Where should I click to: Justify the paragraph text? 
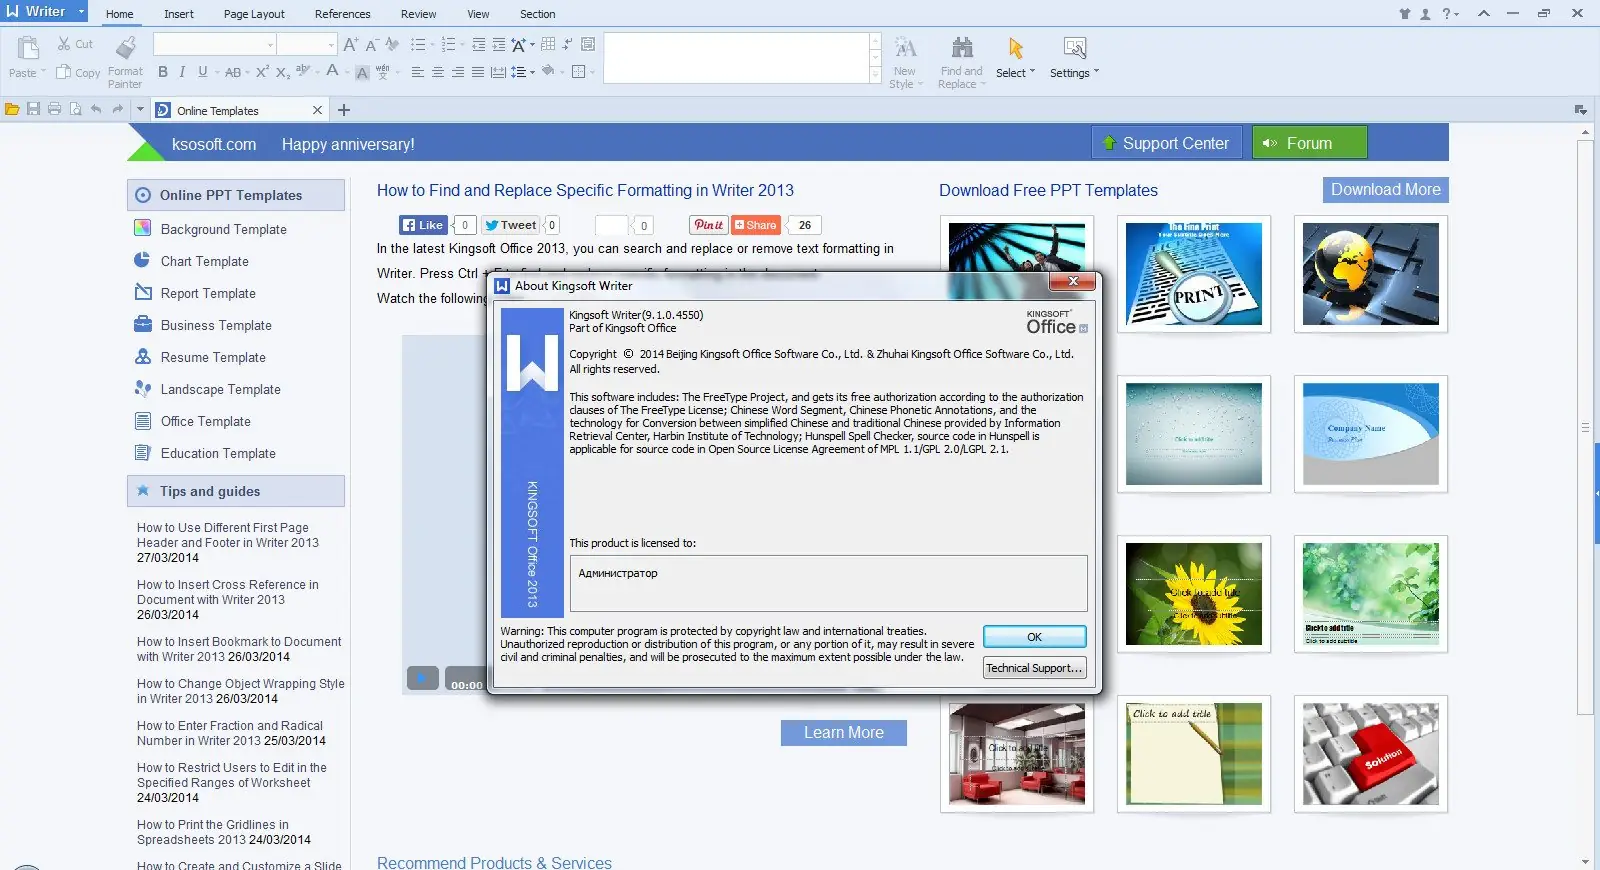(478, 72)
